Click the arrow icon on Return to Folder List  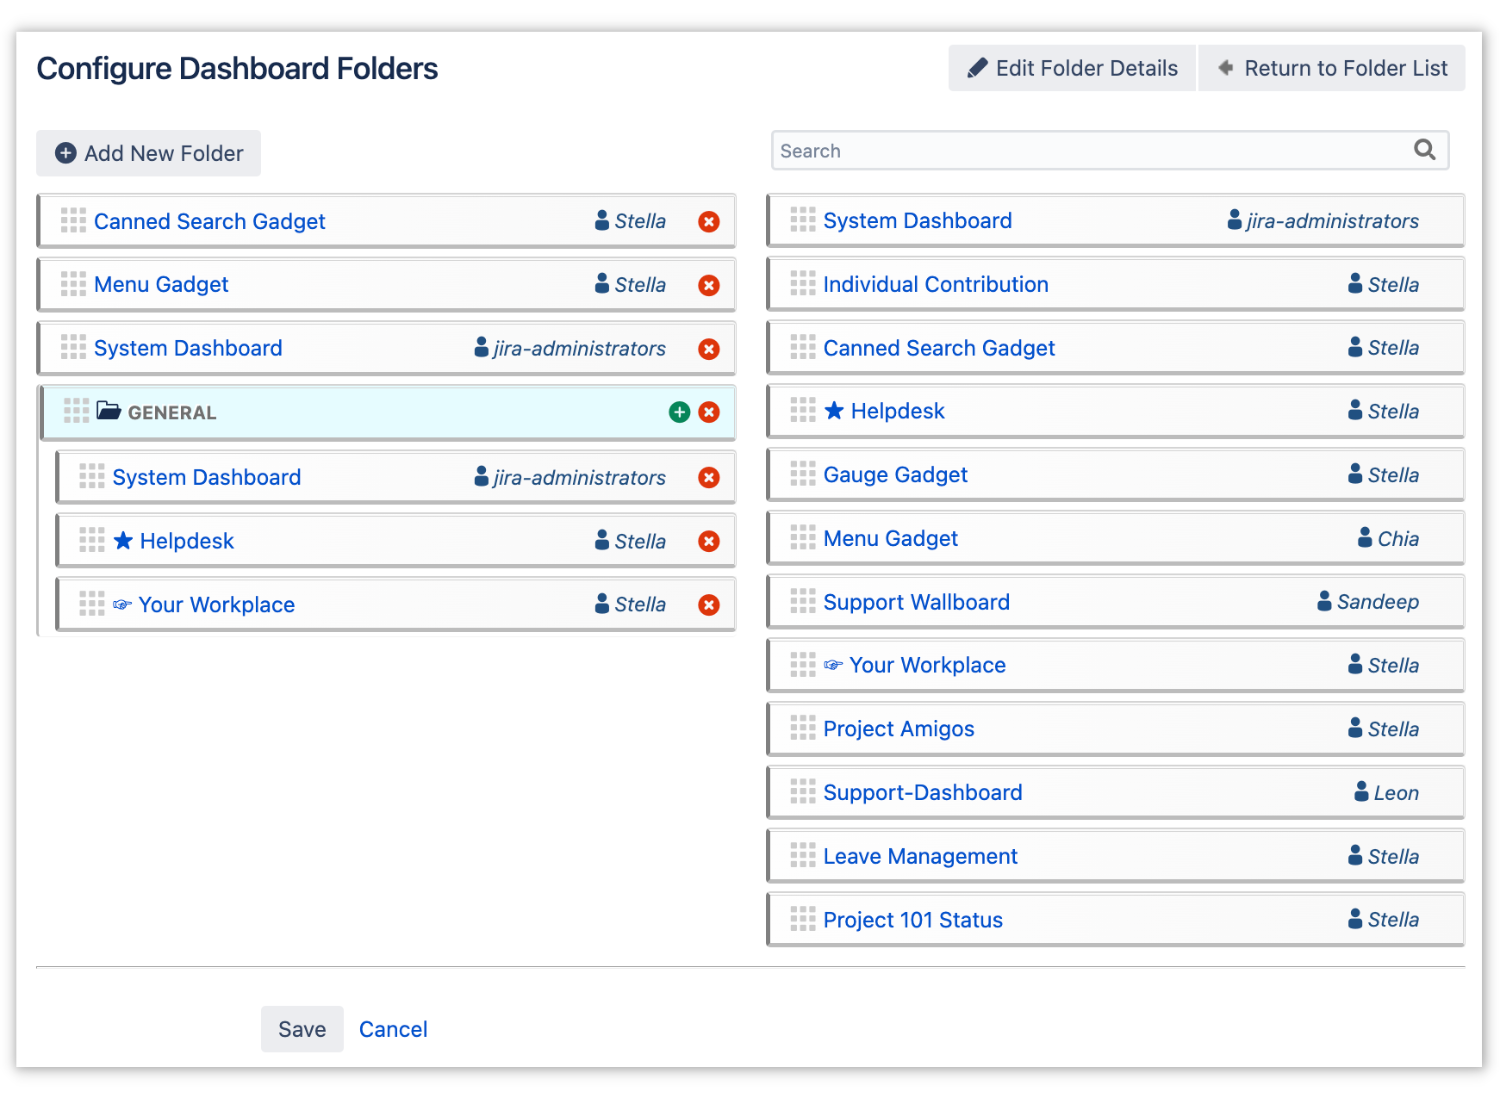coord(1225,67)
